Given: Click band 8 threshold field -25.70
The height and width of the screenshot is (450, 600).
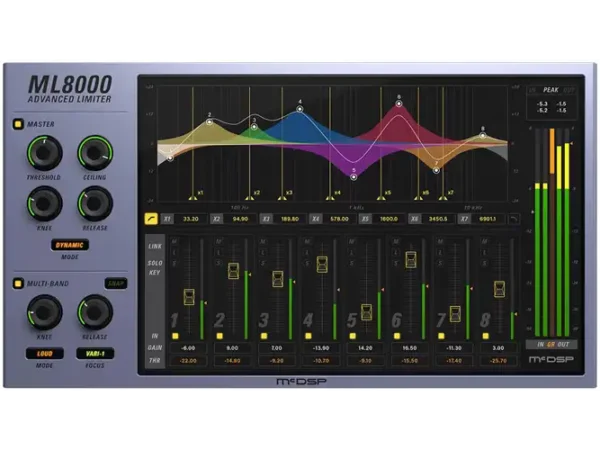Looking at the screenshot, I should coord(498,360).
